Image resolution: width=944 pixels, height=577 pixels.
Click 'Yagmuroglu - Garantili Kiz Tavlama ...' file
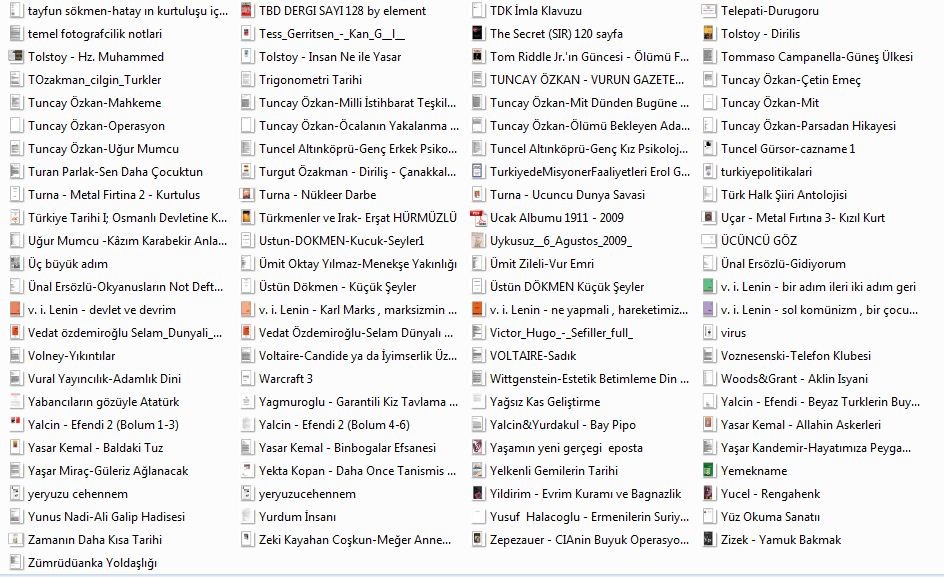click(358, 402)
